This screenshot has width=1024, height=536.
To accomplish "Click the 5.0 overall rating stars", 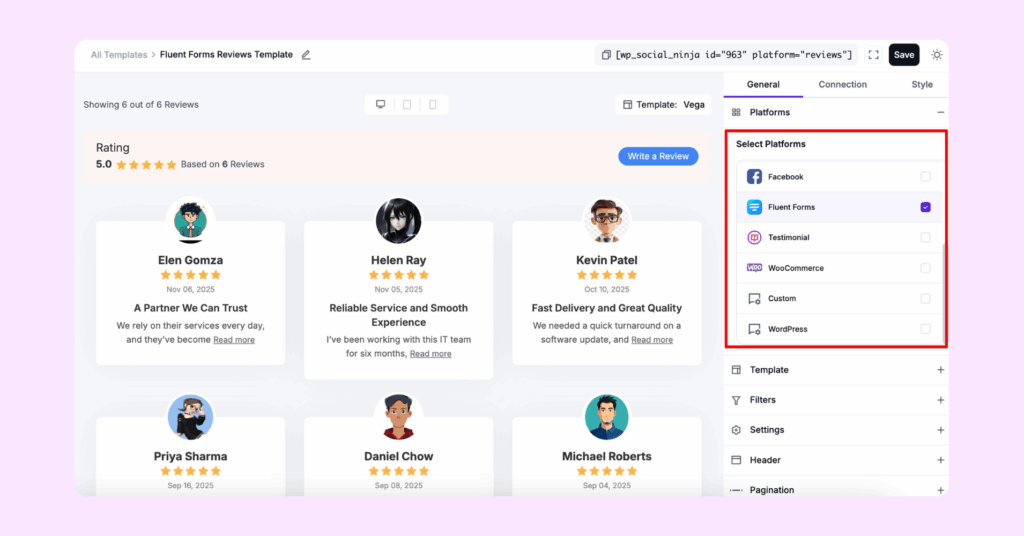I will click(x=146, y=165).
